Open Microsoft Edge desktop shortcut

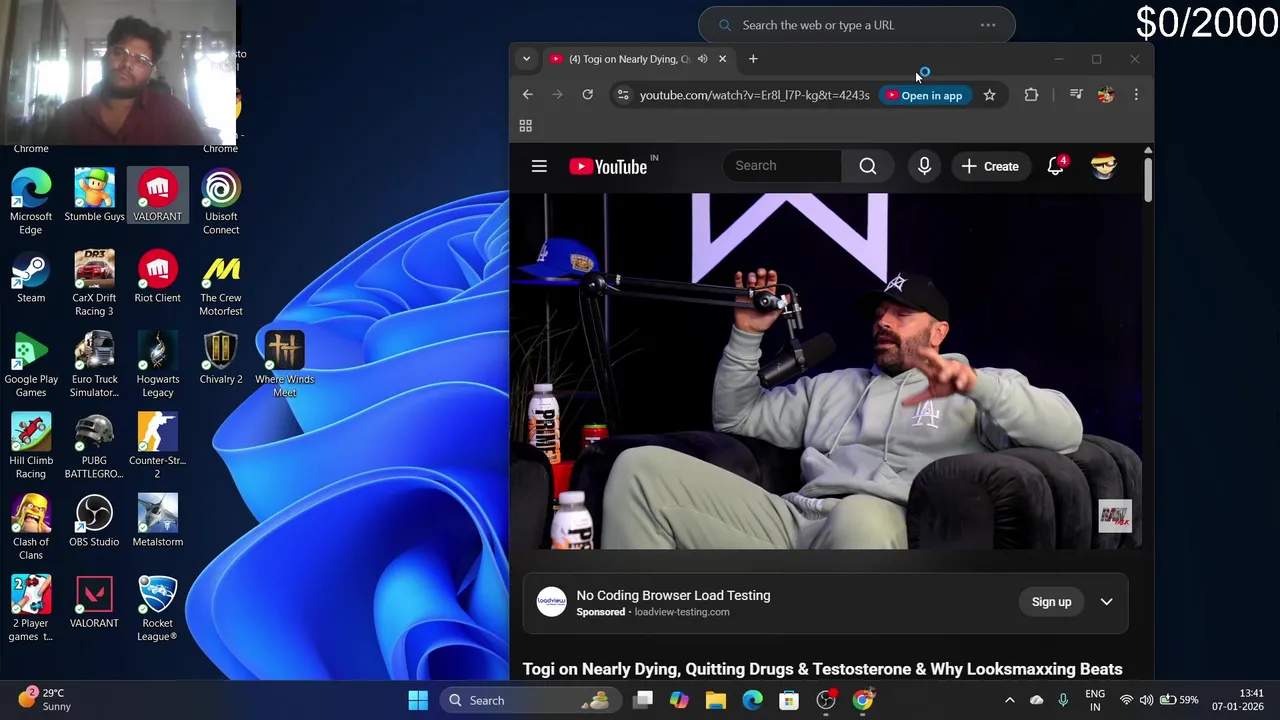tap(31, 202)
